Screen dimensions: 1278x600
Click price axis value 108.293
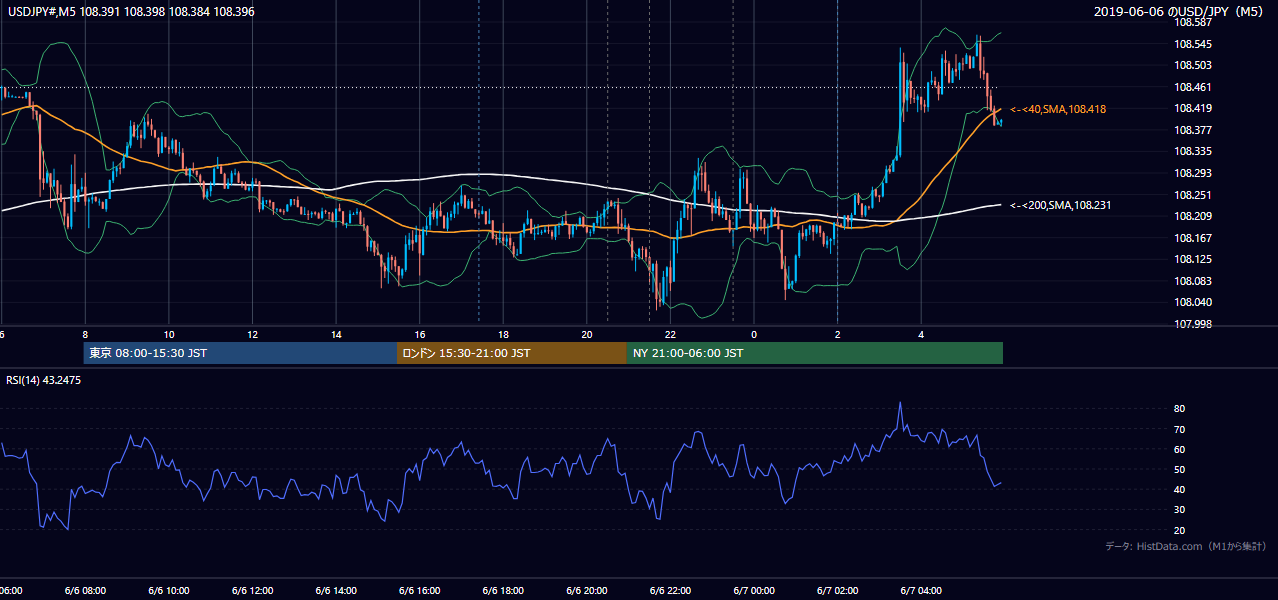point(1193,173)
